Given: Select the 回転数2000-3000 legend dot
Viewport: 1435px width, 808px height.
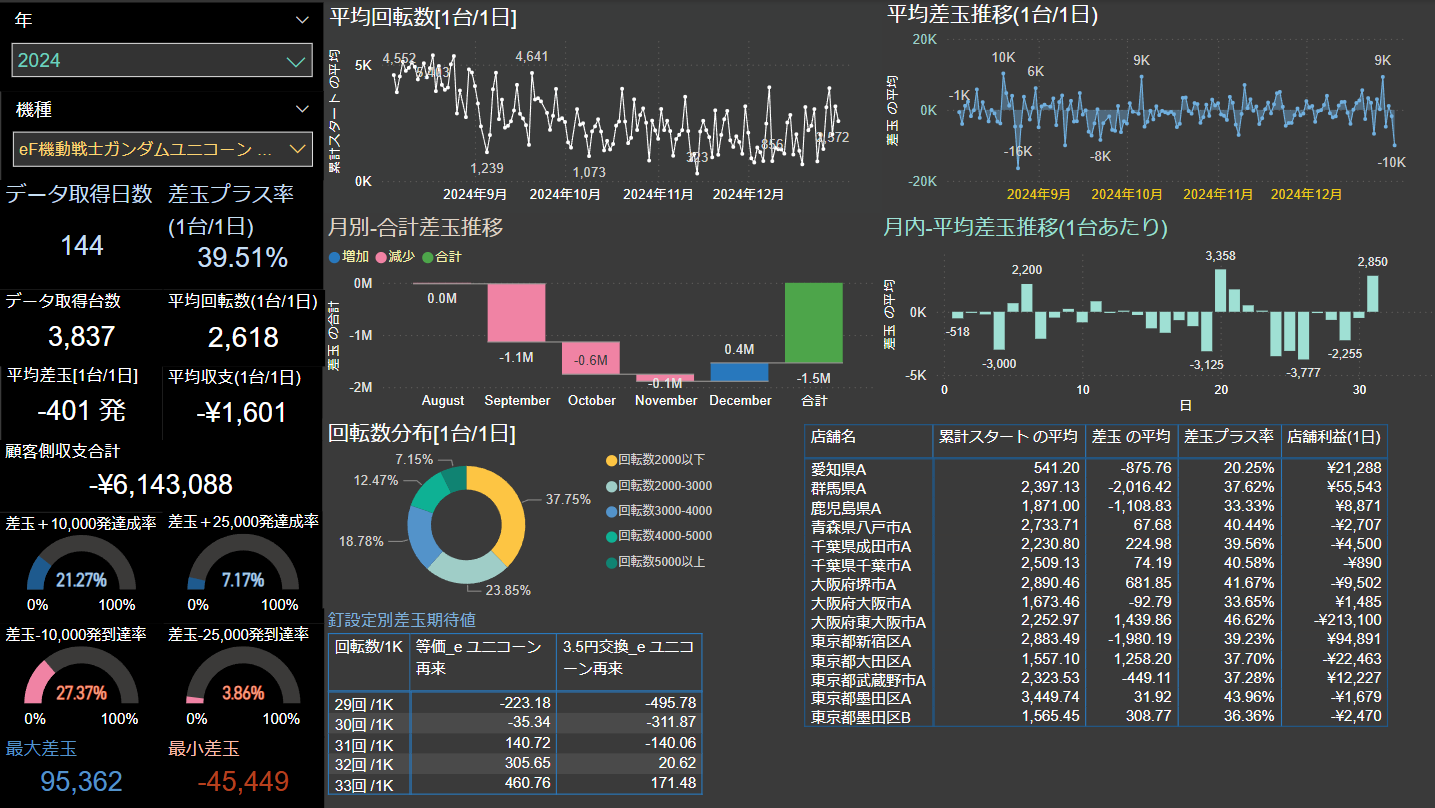Looking at the screenshot, I should 611,486.
